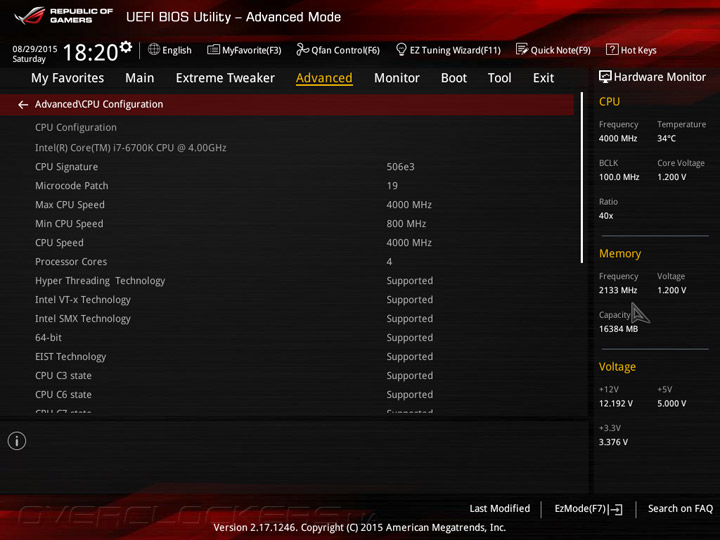Click the 08/29/2015 date text
The image size is (720, 540).
[x=35, y=49]
